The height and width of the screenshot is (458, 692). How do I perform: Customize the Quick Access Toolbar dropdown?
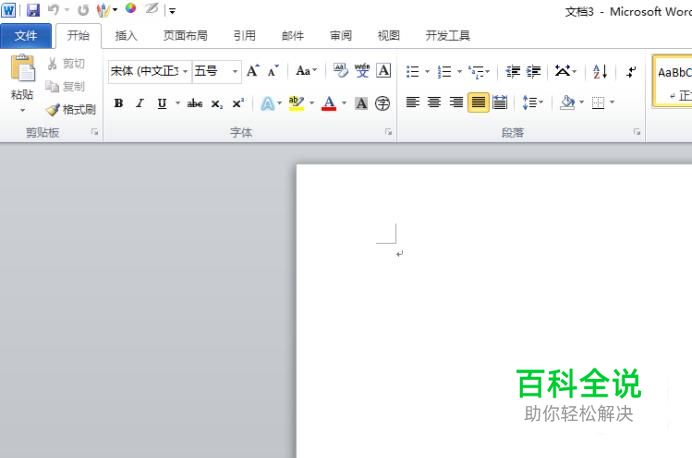coord(173,11)
